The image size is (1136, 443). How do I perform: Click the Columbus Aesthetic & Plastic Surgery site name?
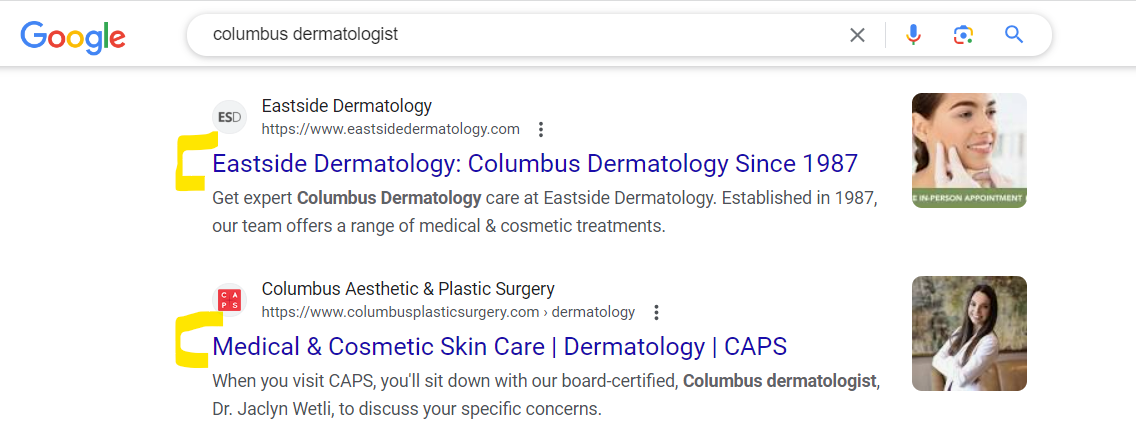point(408,289)
